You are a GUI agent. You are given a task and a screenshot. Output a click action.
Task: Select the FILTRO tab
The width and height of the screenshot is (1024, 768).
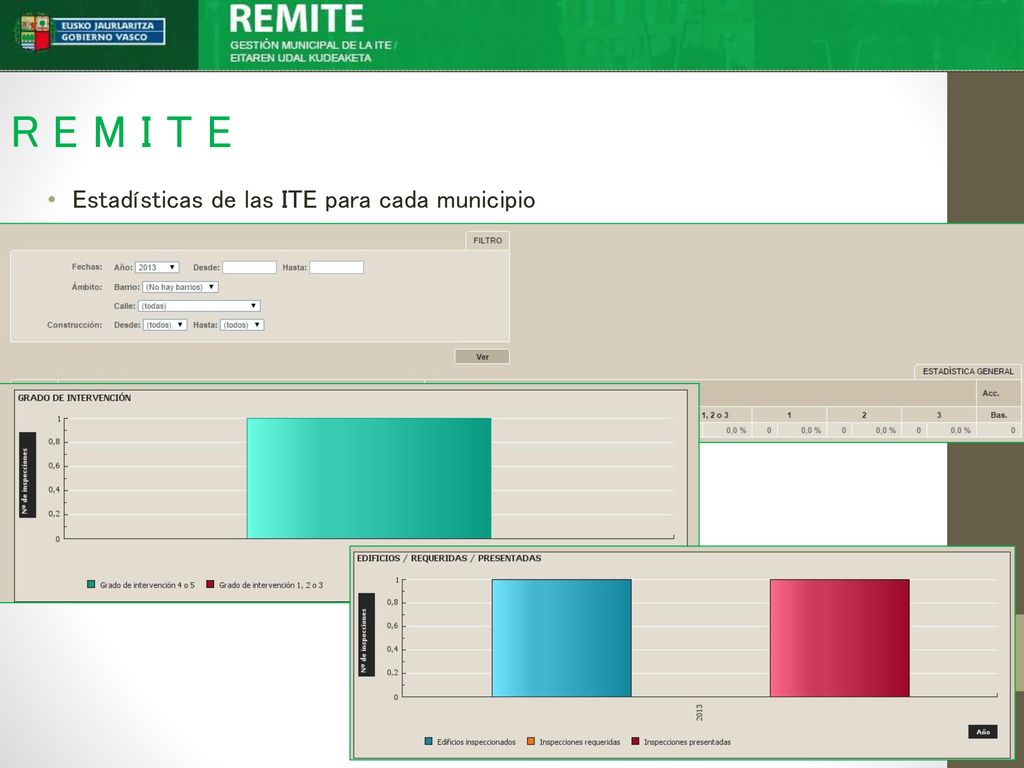click(487, 240)
